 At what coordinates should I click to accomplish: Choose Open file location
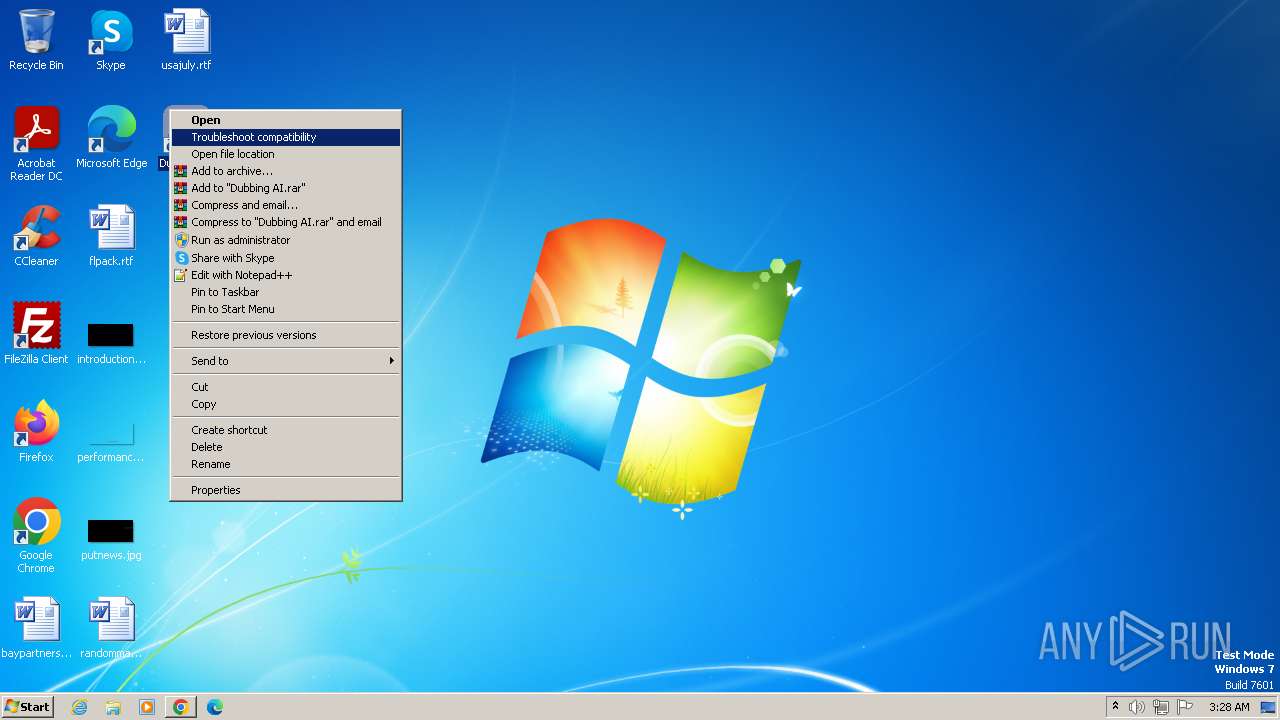(286, 154)
